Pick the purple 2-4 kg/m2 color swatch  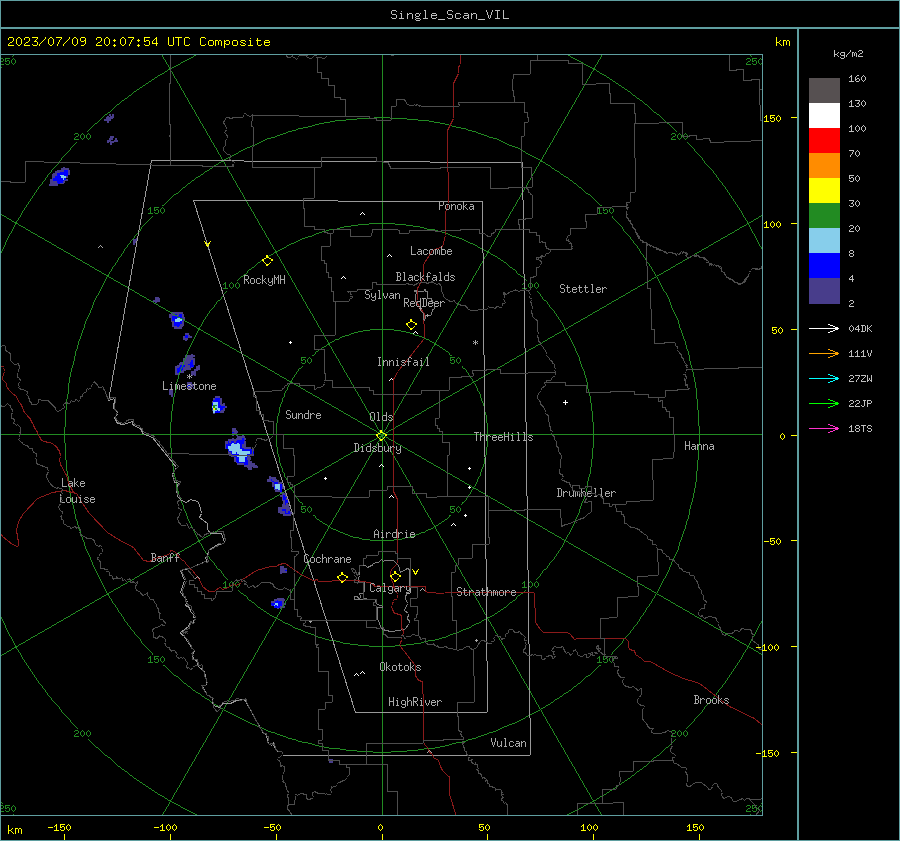point(824,290)
